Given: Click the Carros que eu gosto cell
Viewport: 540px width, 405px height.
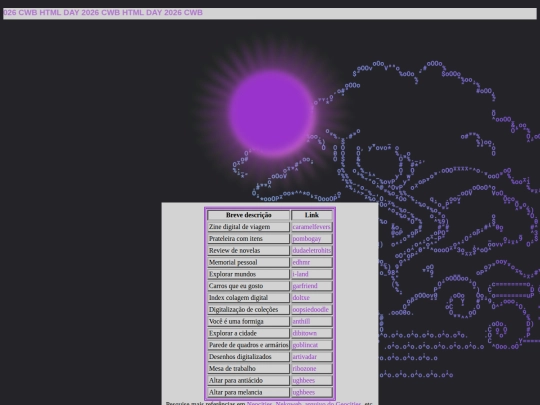Looking at the screenshot, I should click(x=248, y=286).
